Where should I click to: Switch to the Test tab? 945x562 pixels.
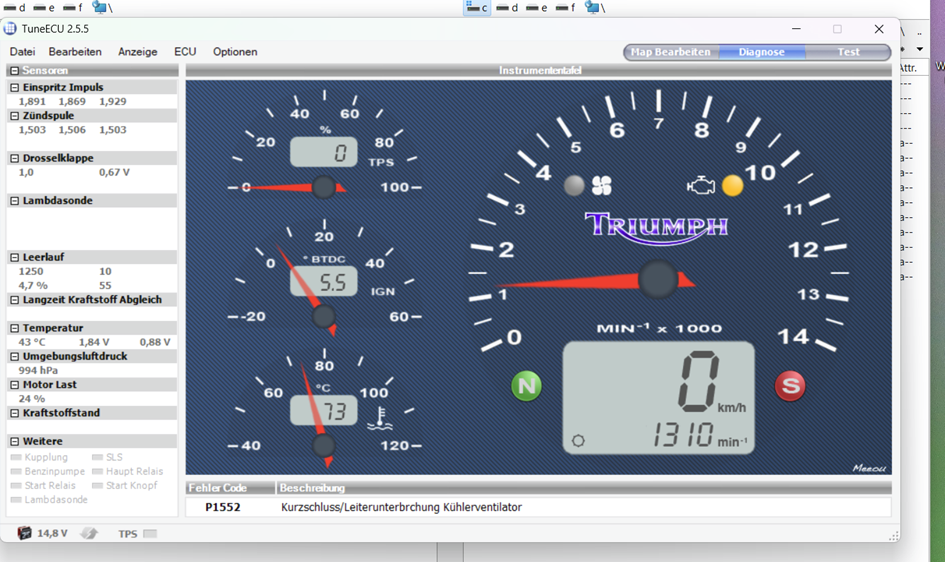click(x=848, y=52)
